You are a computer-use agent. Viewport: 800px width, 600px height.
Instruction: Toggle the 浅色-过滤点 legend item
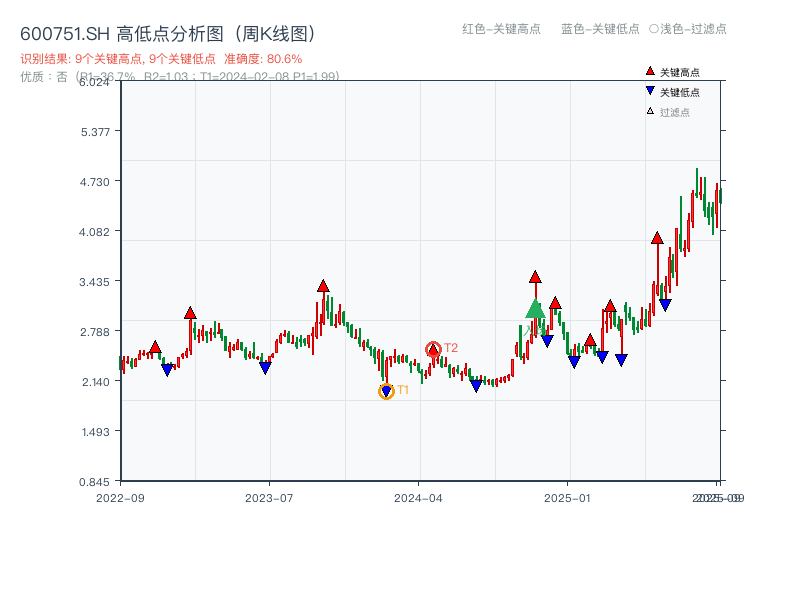[690, 30]
